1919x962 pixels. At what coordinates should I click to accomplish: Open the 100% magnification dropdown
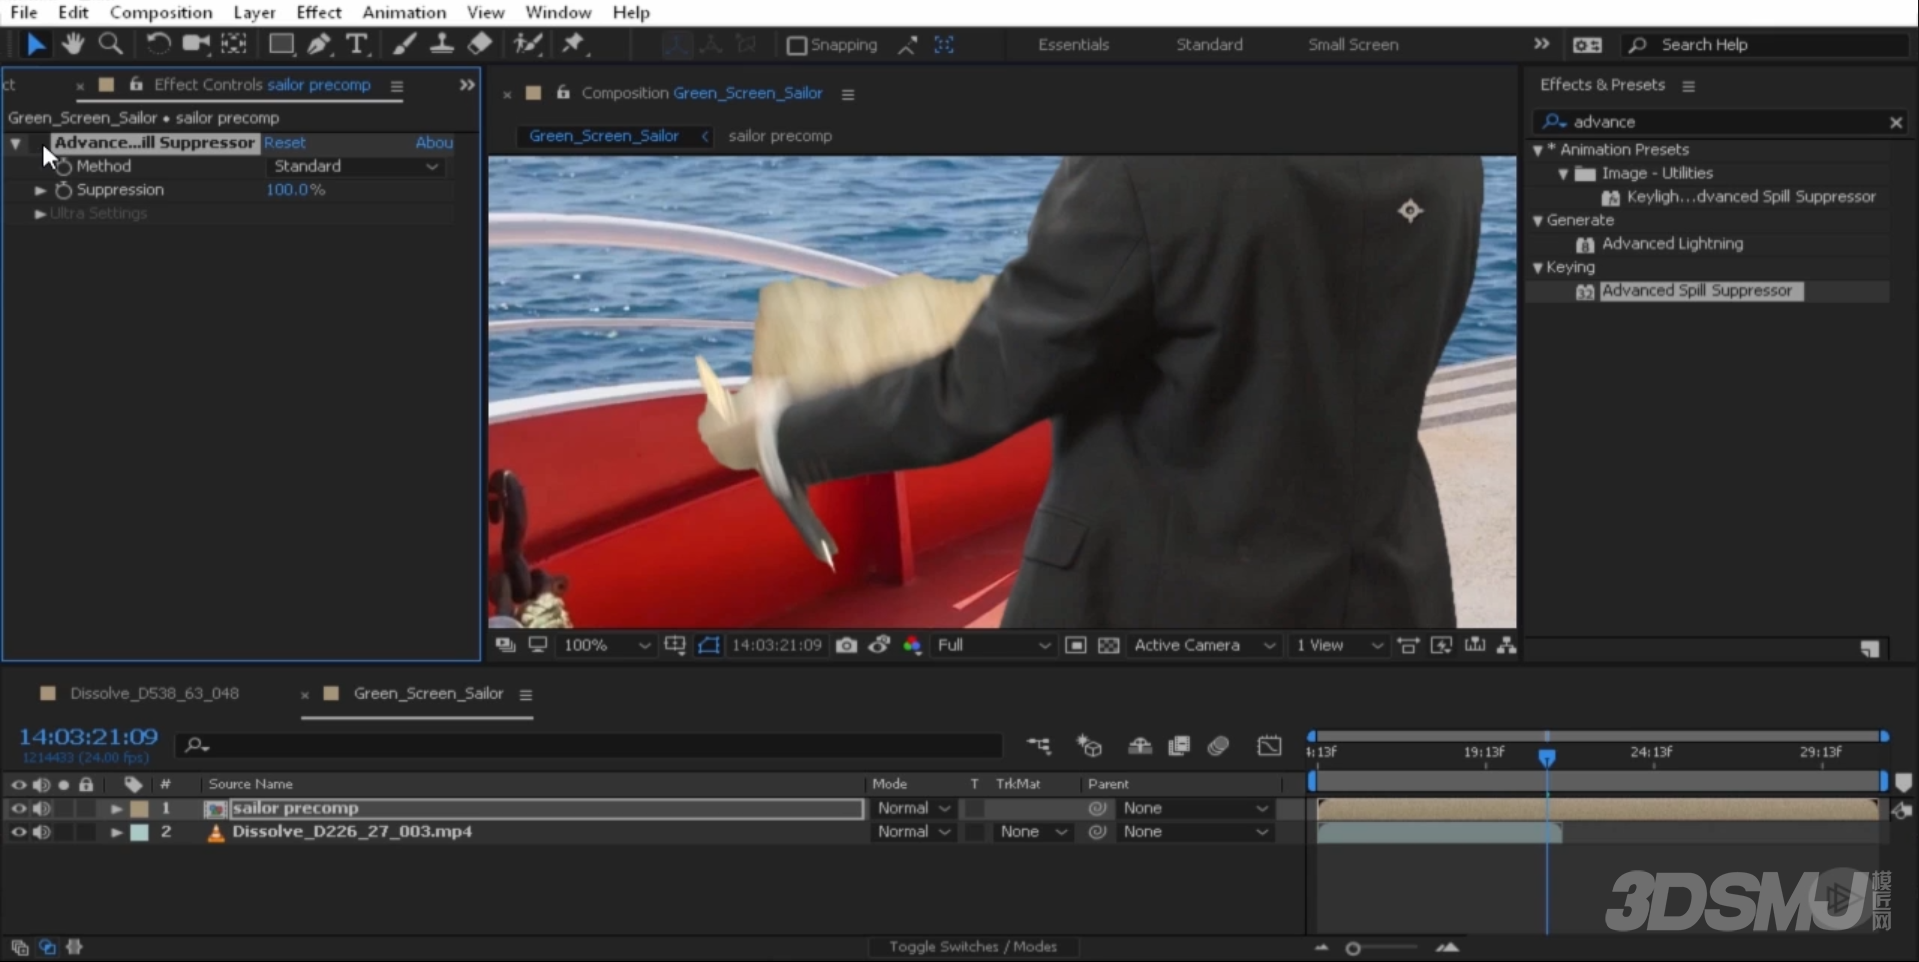click(605, 645)
